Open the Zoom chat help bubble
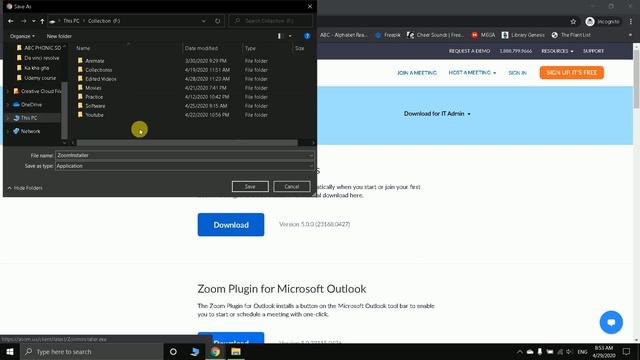640x360 pixels. click(x=611, y=322)
